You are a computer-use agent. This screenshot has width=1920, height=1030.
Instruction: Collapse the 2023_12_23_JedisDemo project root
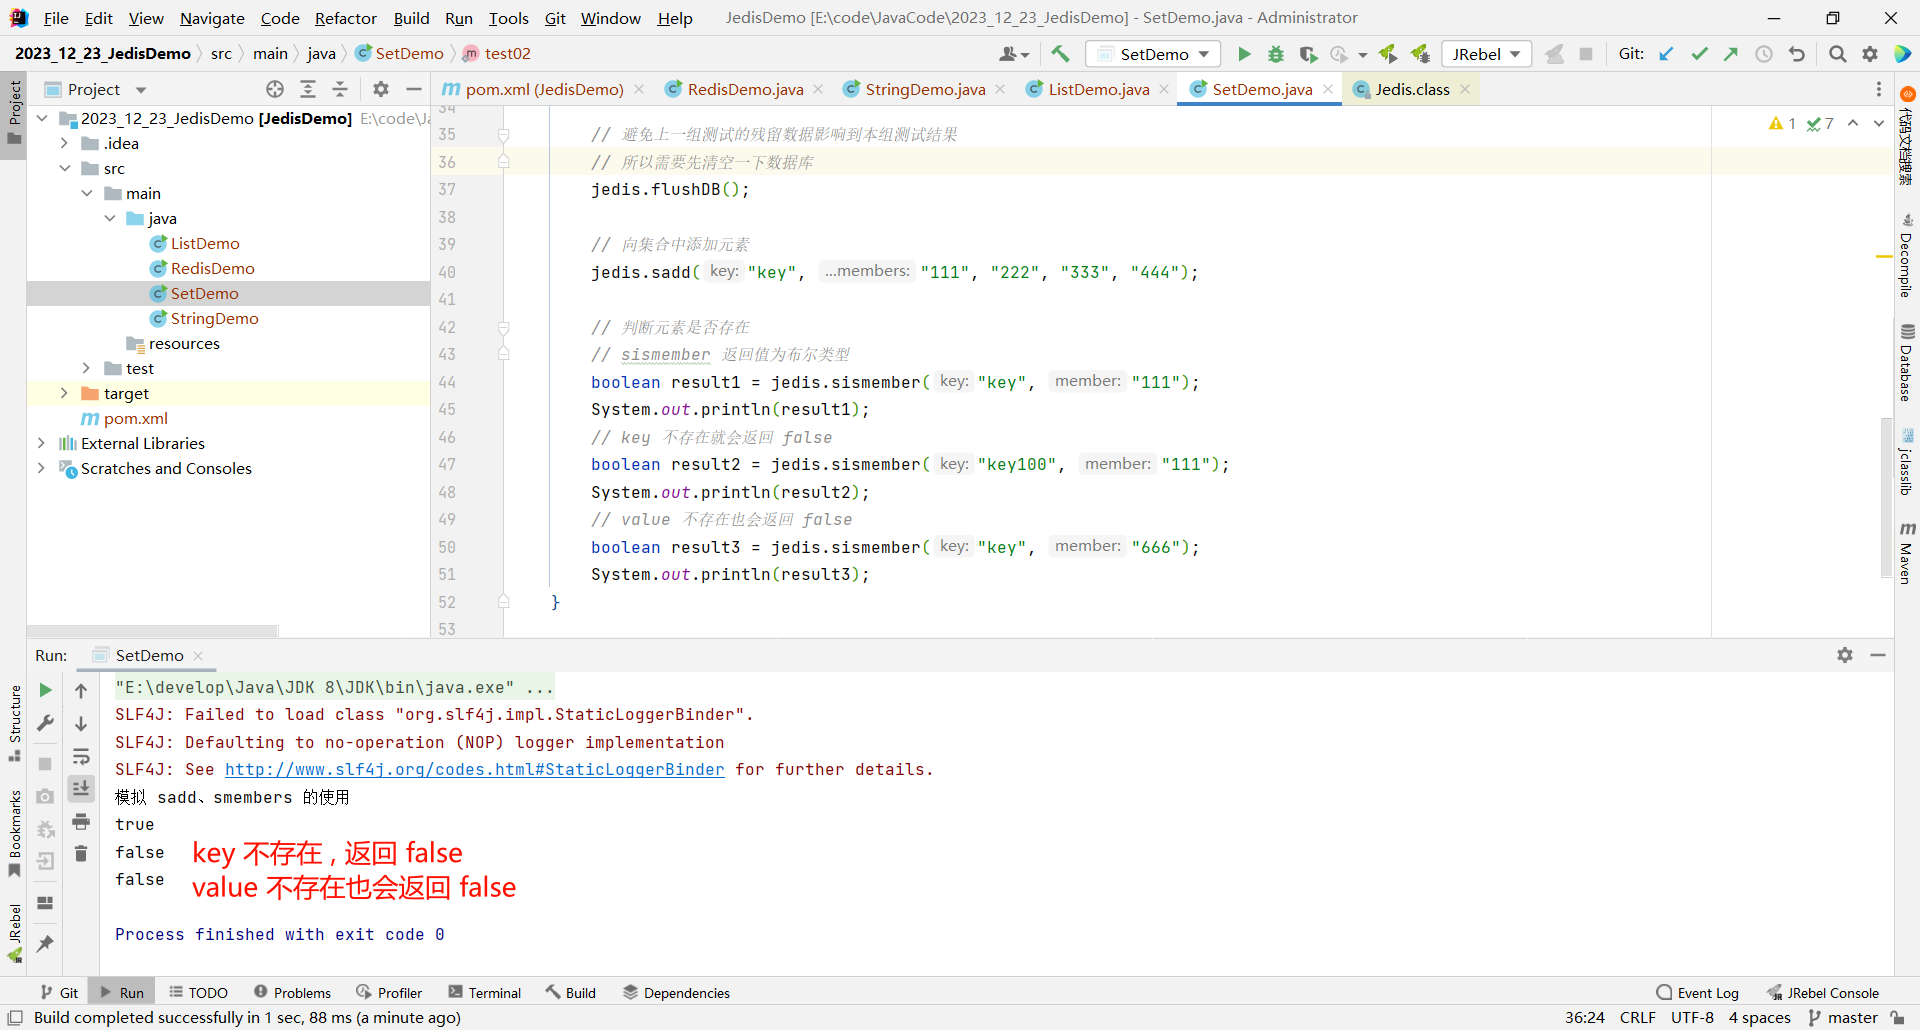click(x=42, y=118)
